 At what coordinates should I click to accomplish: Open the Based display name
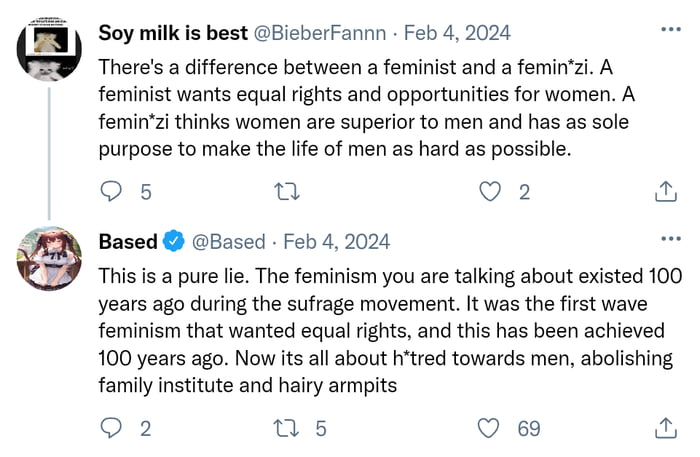click(128, 242)
